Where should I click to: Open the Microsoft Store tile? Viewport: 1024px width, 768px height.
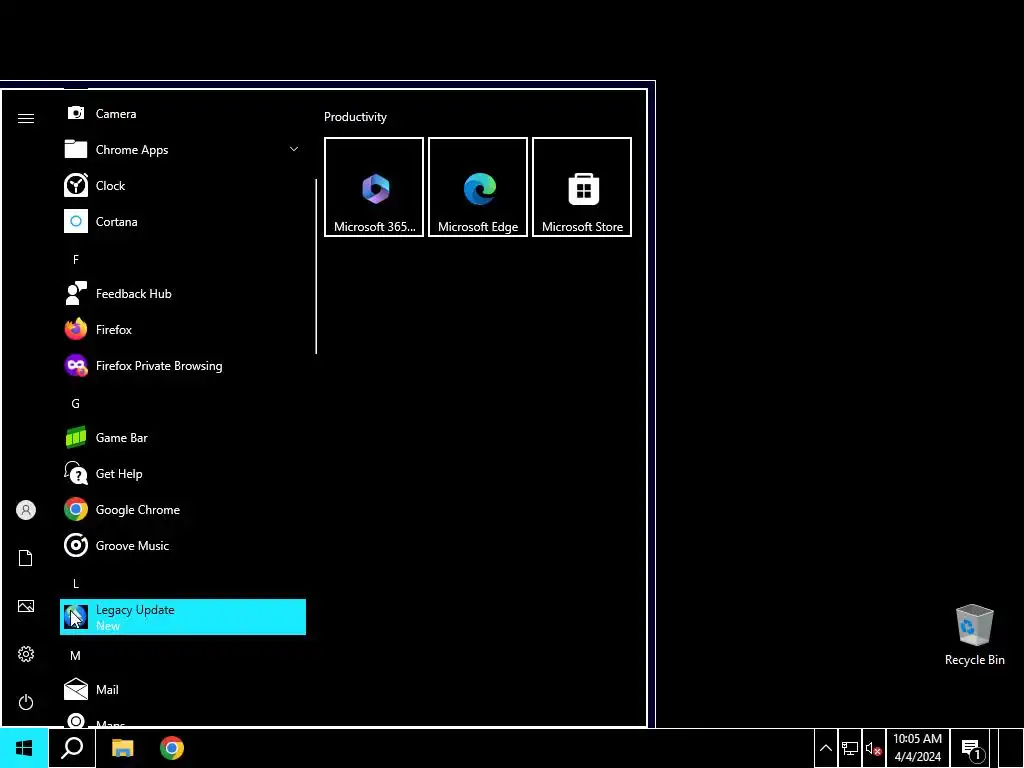[582, 187]
